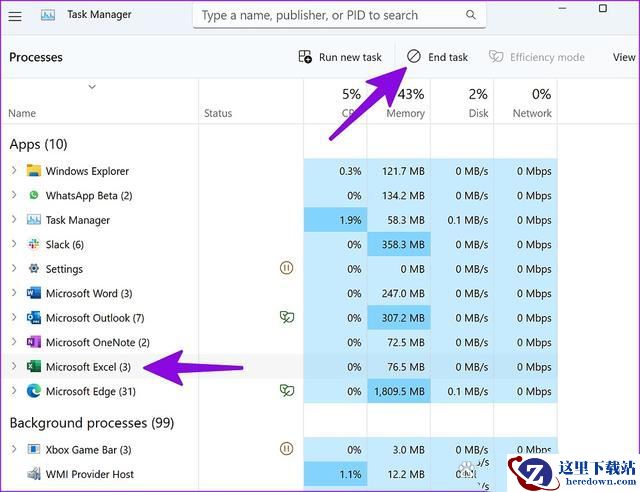
Task: Expand the Task Manager process row
Action: [x=14, y=219]
